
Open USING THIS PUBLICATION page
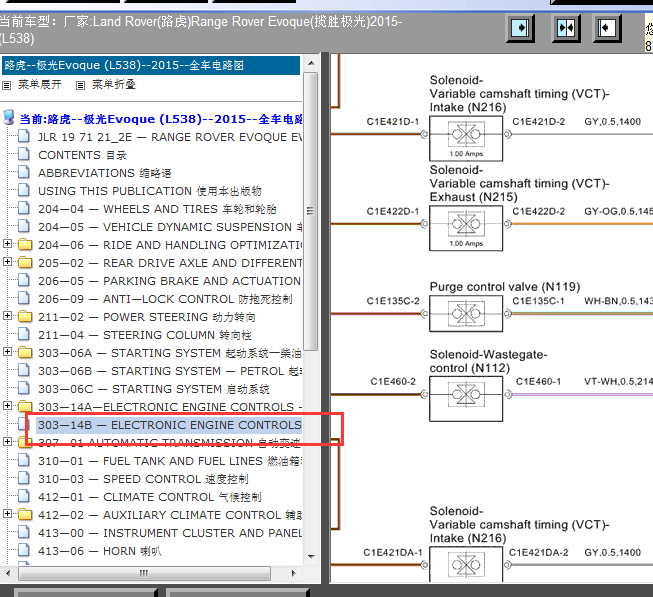click(x=150, y=191)
